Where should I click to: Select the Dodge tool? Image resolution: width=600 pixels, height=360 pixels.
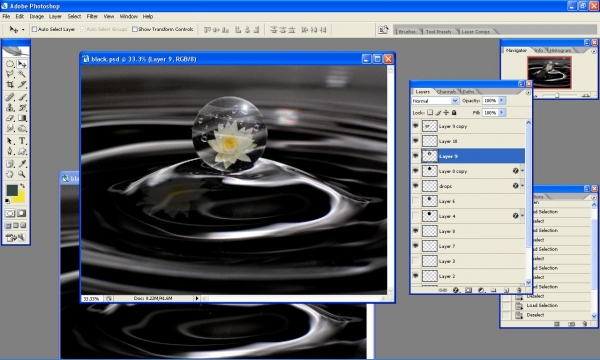point(22,129)
